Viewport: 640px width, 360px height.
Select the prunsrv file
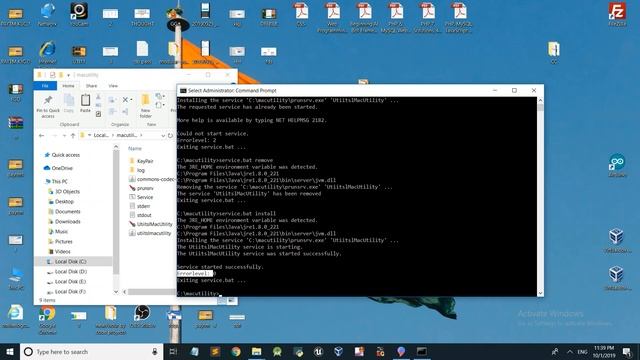pos(145,188)
